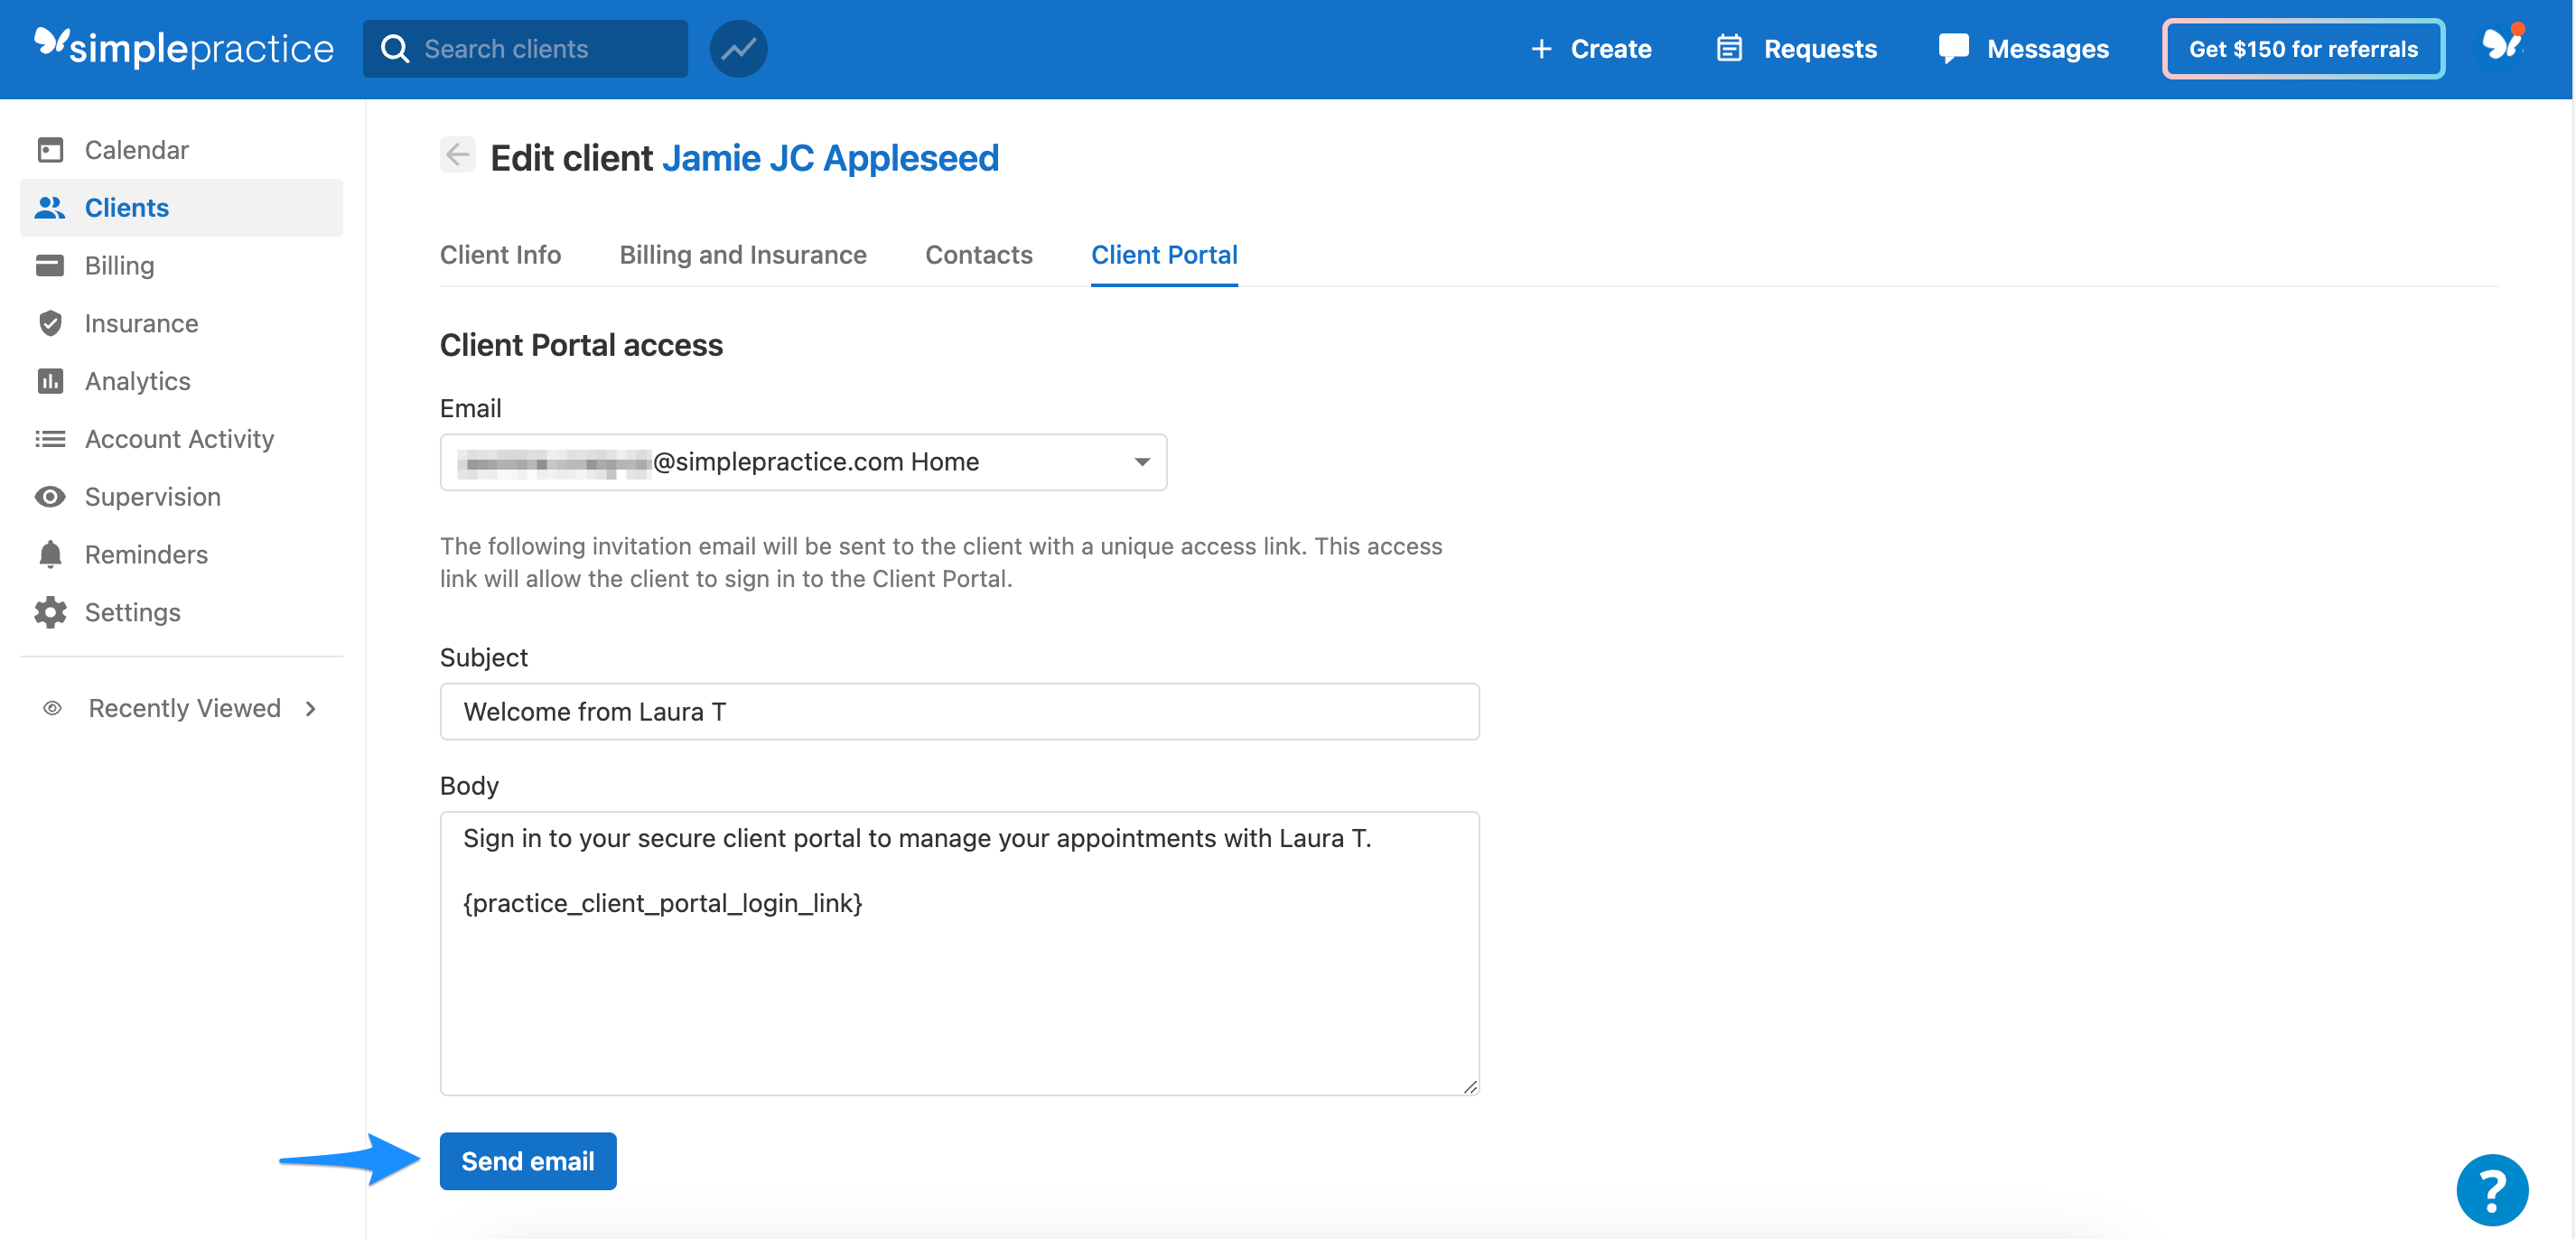Click the Create button label
This screenshot has height=1239, width=2576.
1611,49
